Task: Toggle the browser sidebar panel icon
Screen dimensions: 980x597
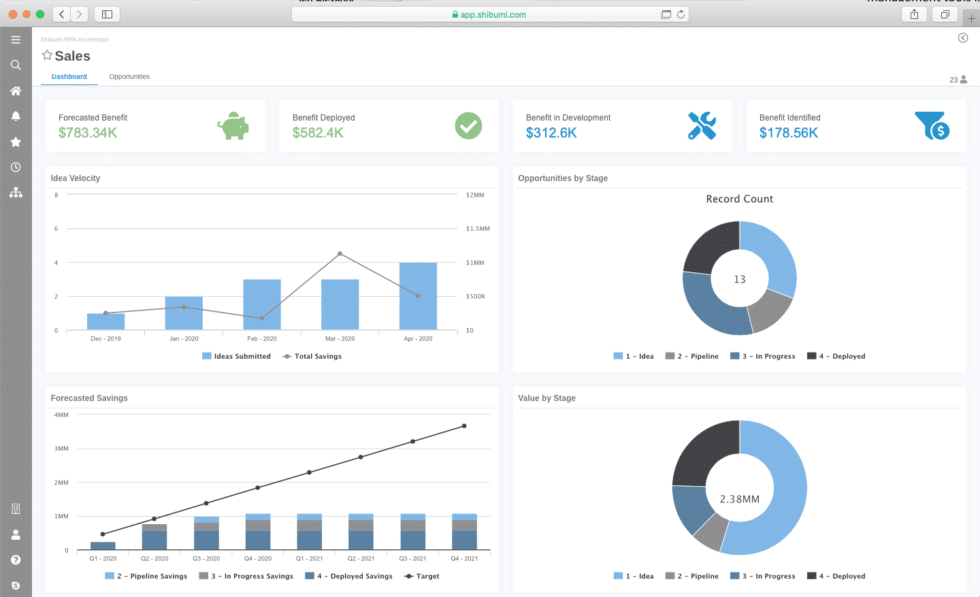Action: pos(105,14)
